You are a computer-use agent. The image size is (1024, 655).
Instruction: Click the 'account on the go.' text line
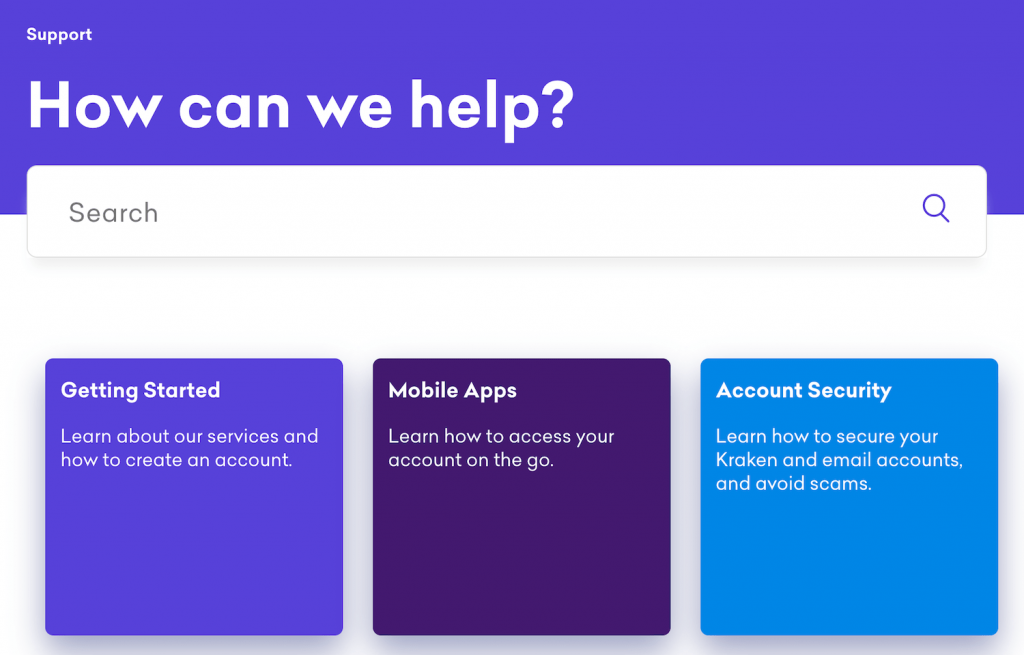point(471,460)
